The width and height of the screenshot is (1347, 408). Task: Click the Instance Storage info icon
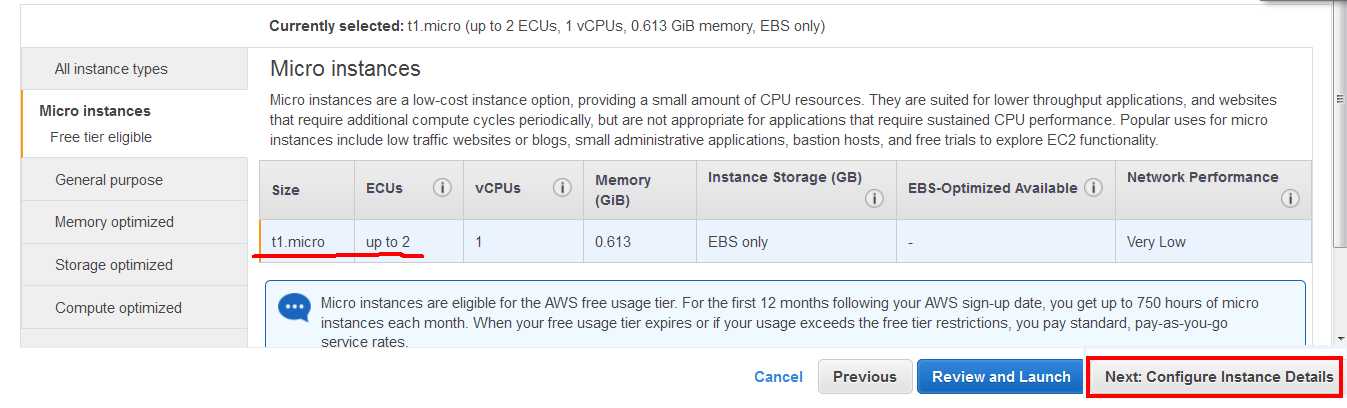click(875, 199)
